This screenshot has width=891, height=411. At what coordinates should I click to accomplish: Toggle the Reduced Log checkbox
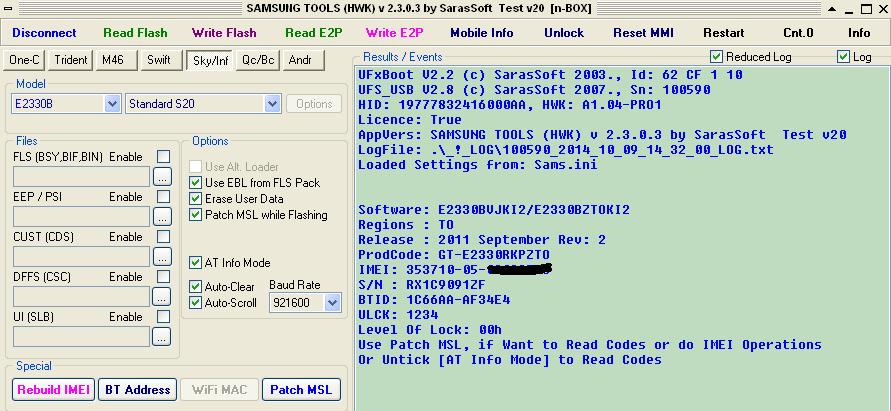717,57
